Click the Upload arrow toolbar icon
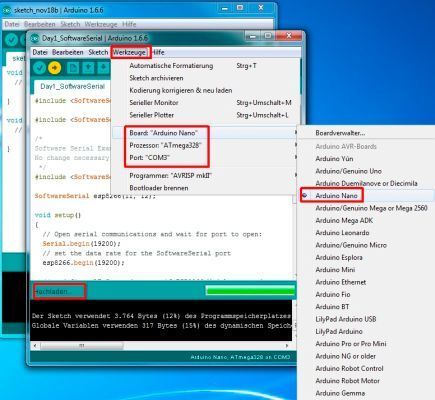Viewport: 435px width, 400px height. coord(54,68)
